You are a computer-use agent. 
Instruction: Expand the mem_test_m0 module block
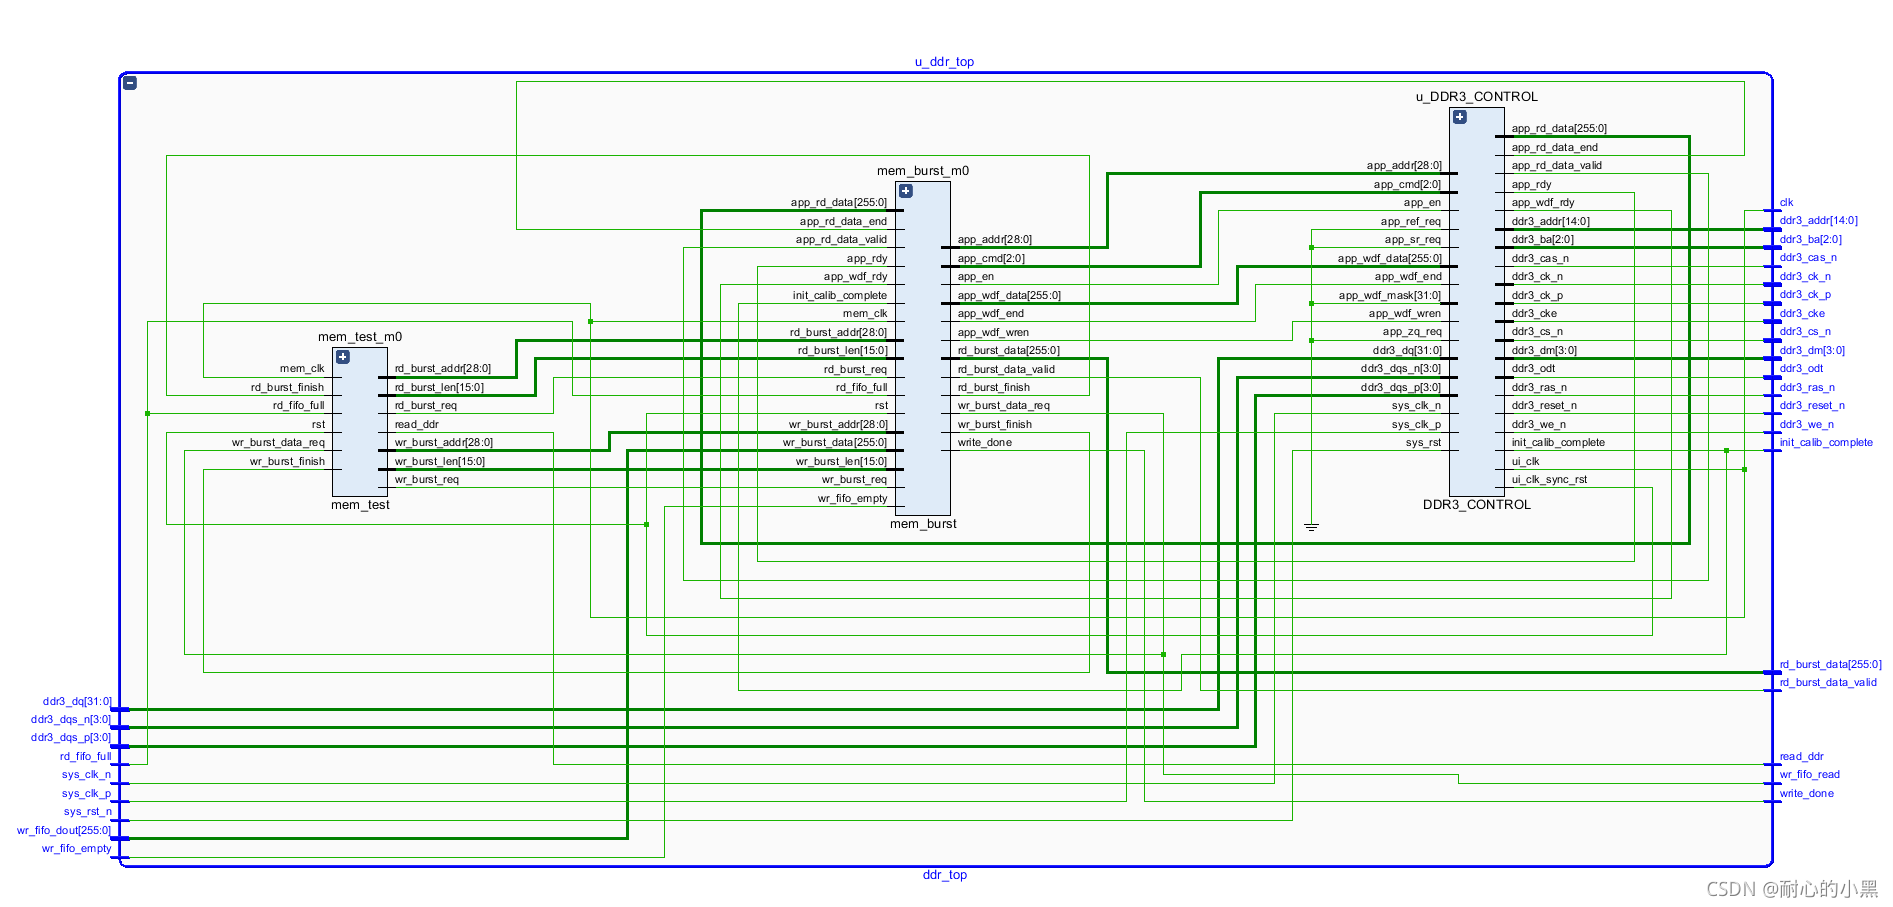343,357
